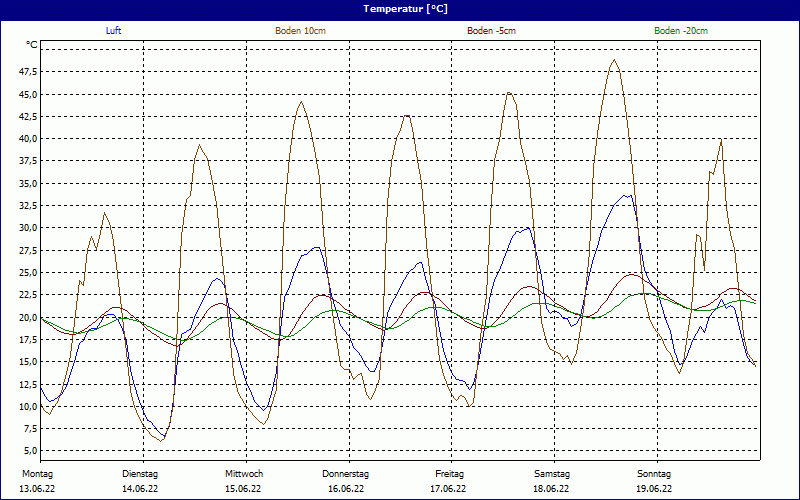Image resolution: width=800 pixels, height=500 pixels.
Task: Click the 42,5 y-axis value
Action: [x=28, y=116]
